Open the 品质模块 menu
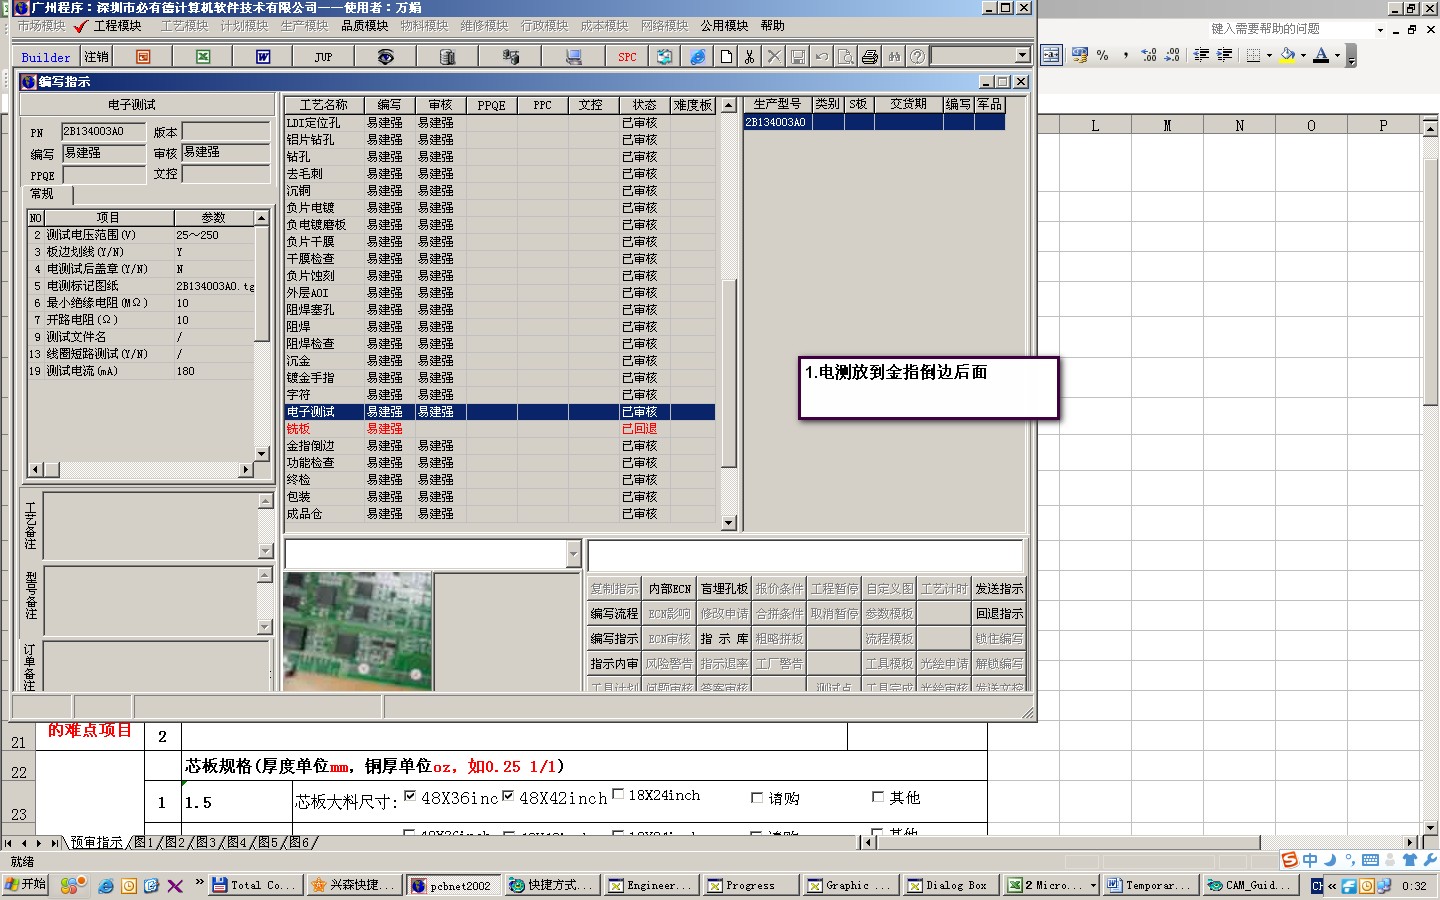Screen dimensions: 1440x900 coord(364,26)
